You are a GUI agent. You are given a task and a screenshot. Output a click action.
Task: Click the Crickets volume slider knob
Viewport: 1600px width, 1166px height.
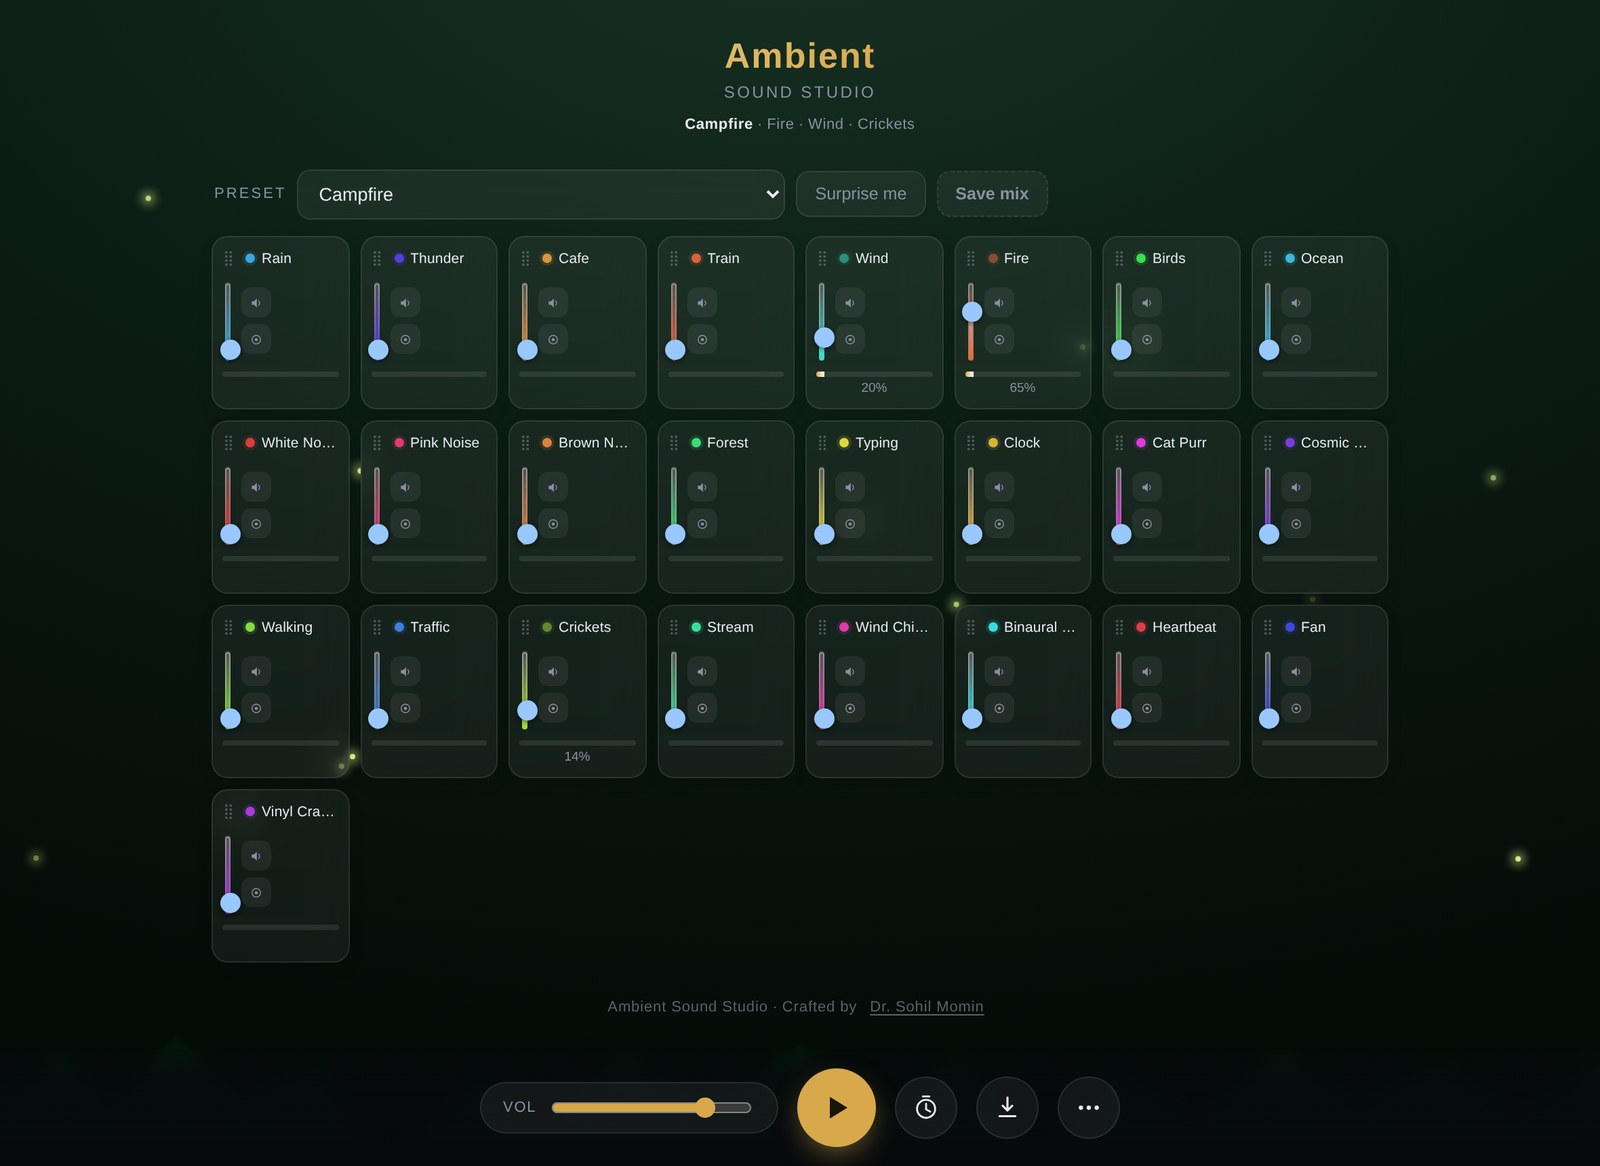pyautogui.click(x=527, y=710)
